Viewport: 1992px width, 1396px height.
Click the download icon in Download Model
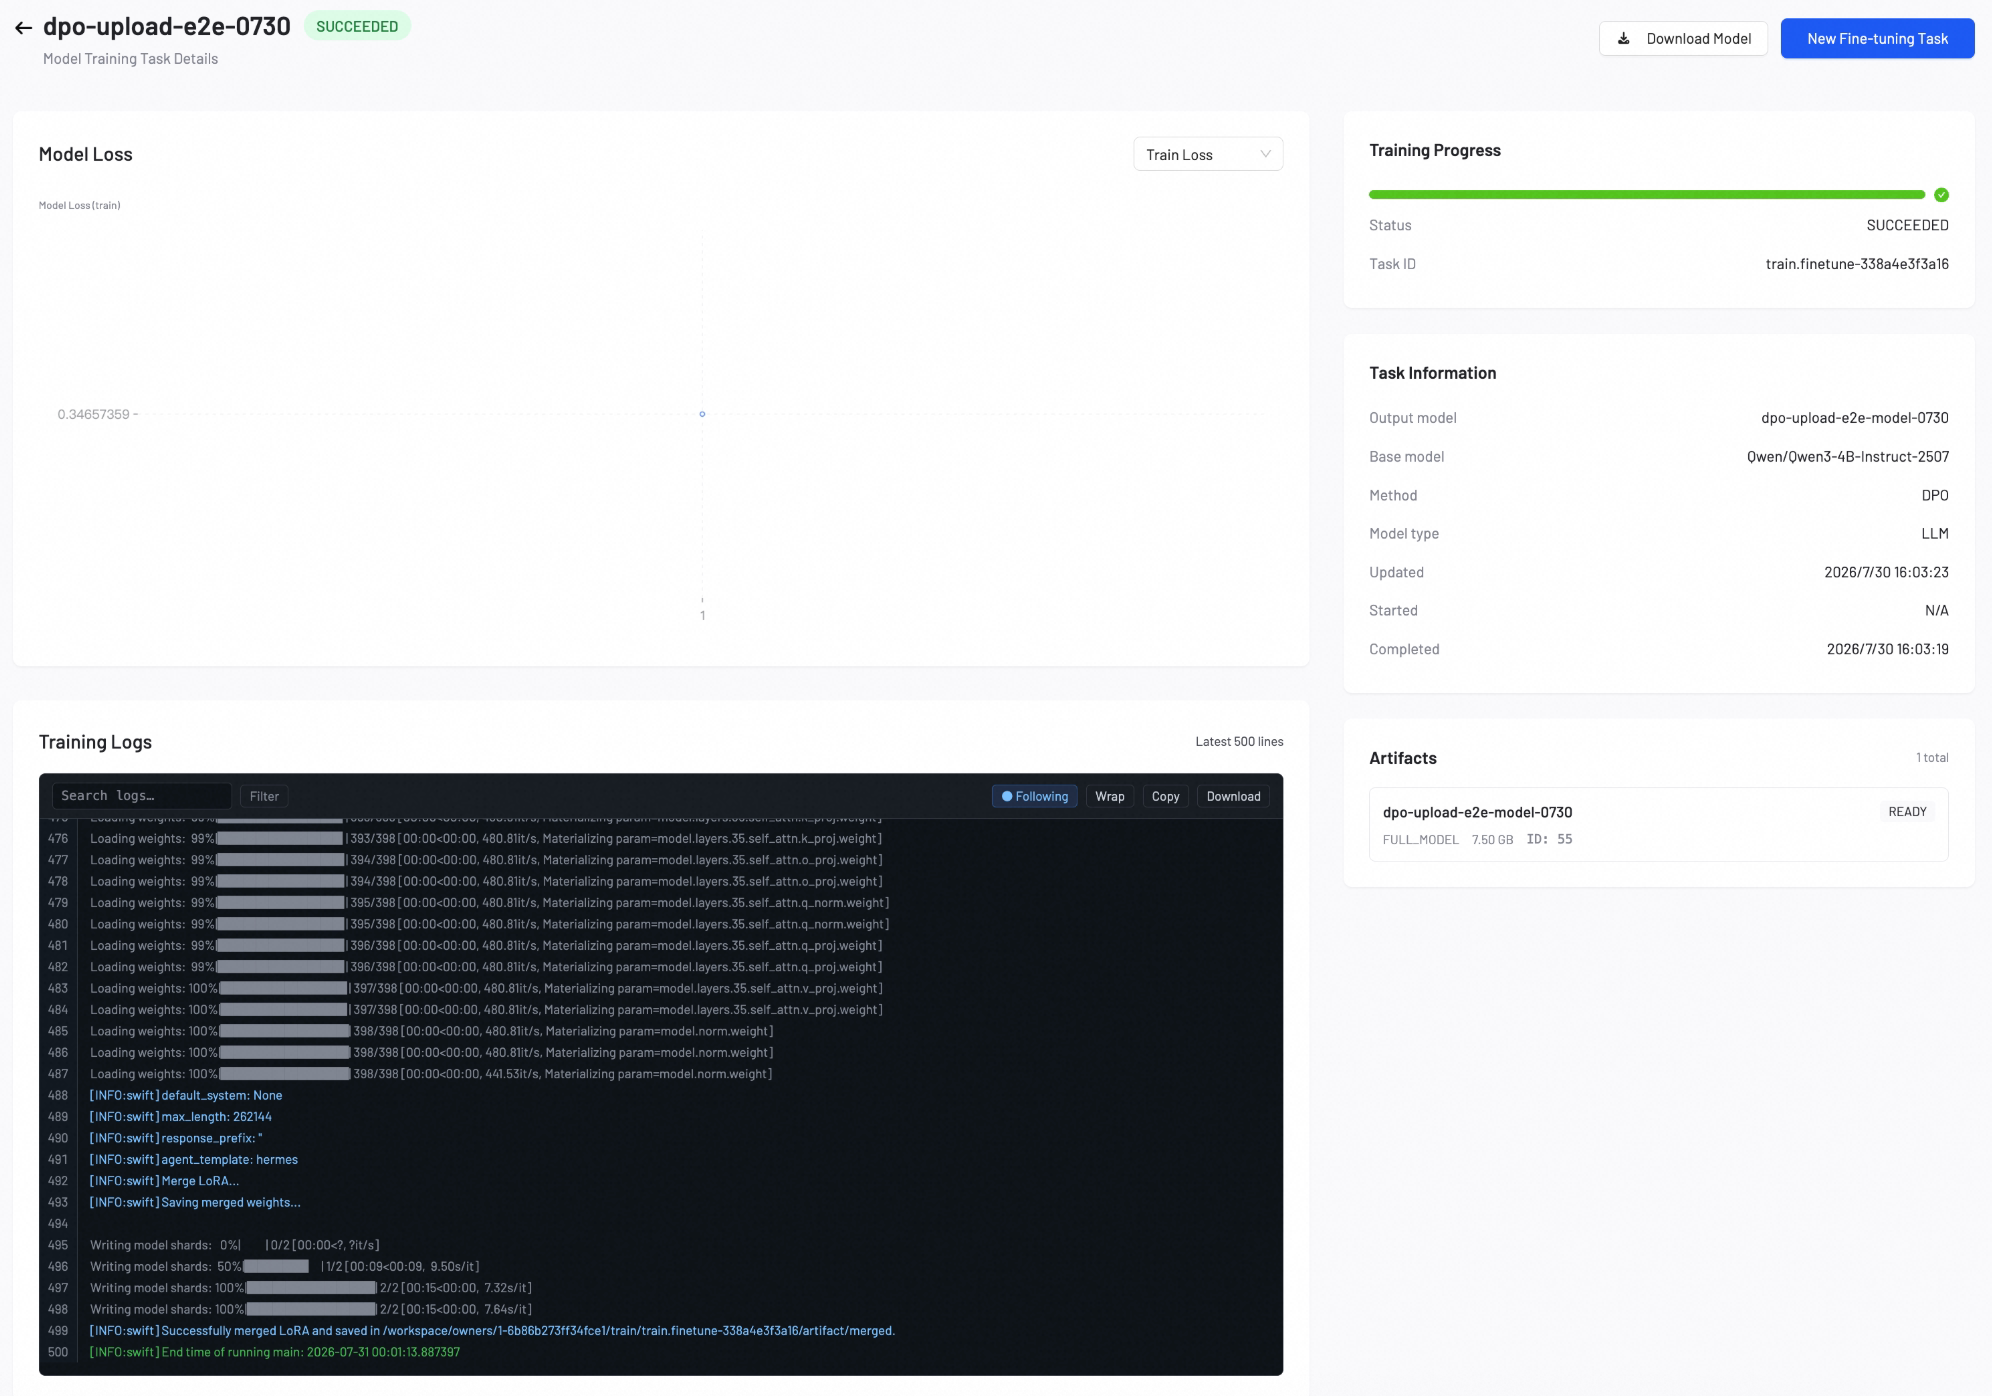pos(1624,39)
